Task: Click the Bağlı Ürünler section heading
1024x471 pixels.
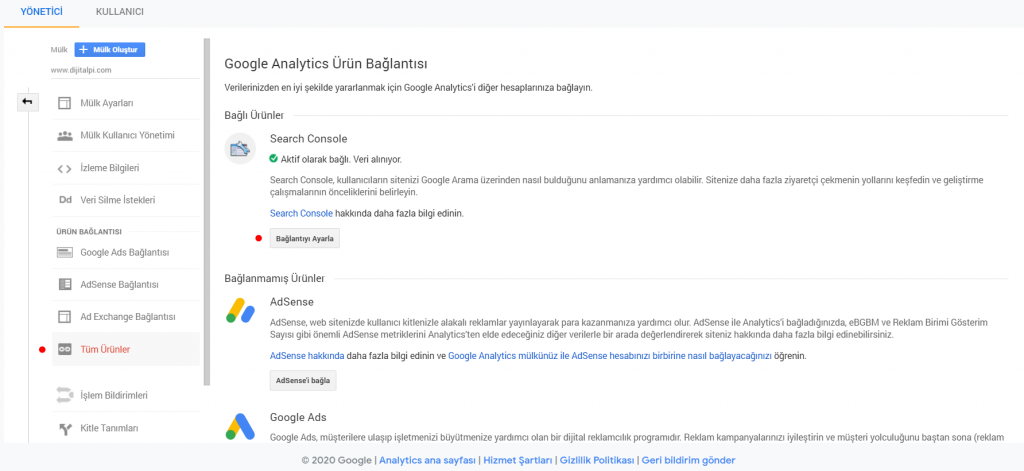Action: click(x=254, y=116)
